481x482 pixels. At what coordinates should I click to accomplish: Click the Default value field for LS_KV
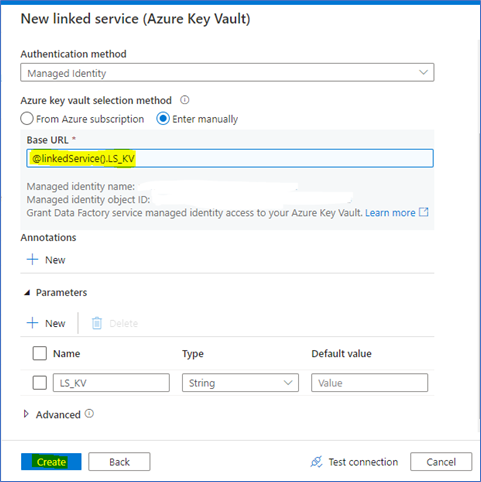point(369,383)
